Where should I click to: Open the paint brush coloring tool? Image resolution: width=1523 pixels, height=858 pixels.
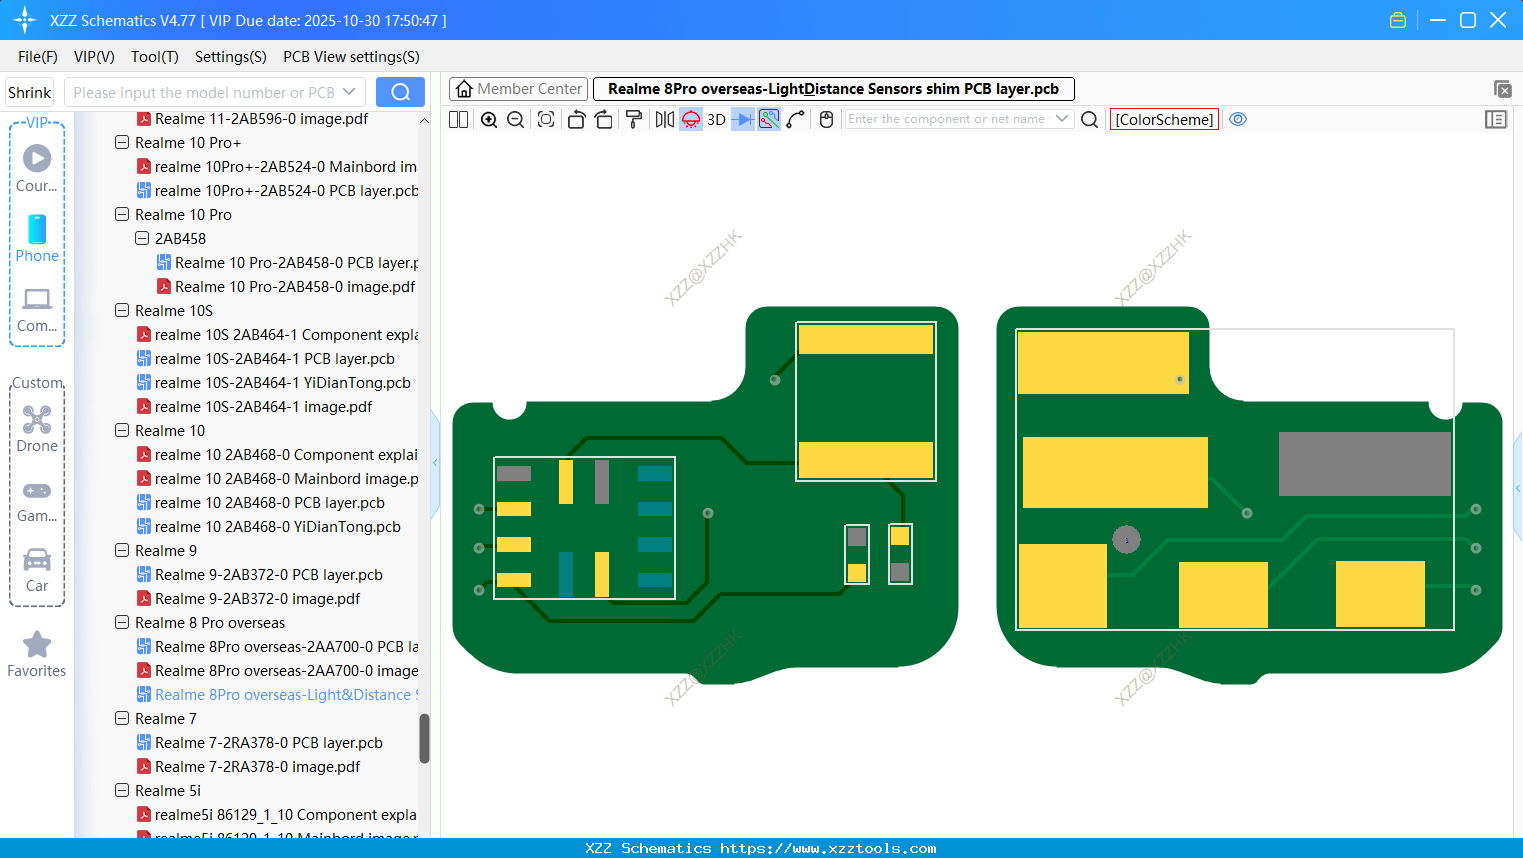pos(633,119)
